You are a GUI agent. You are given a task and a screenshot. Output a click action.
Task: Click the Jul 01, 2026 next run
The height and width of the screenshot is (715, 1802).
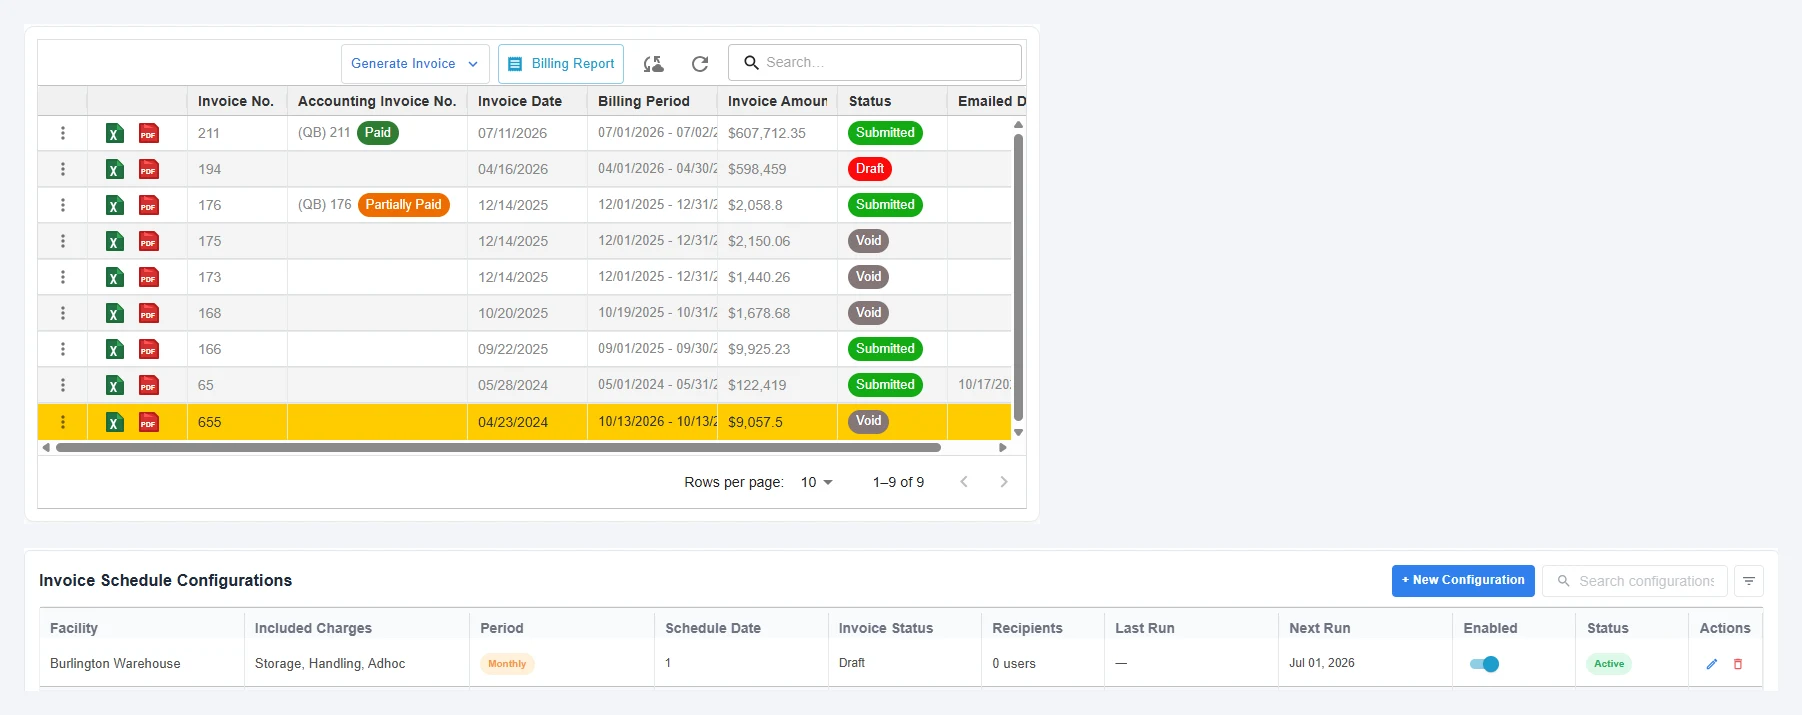(1322, 663)
